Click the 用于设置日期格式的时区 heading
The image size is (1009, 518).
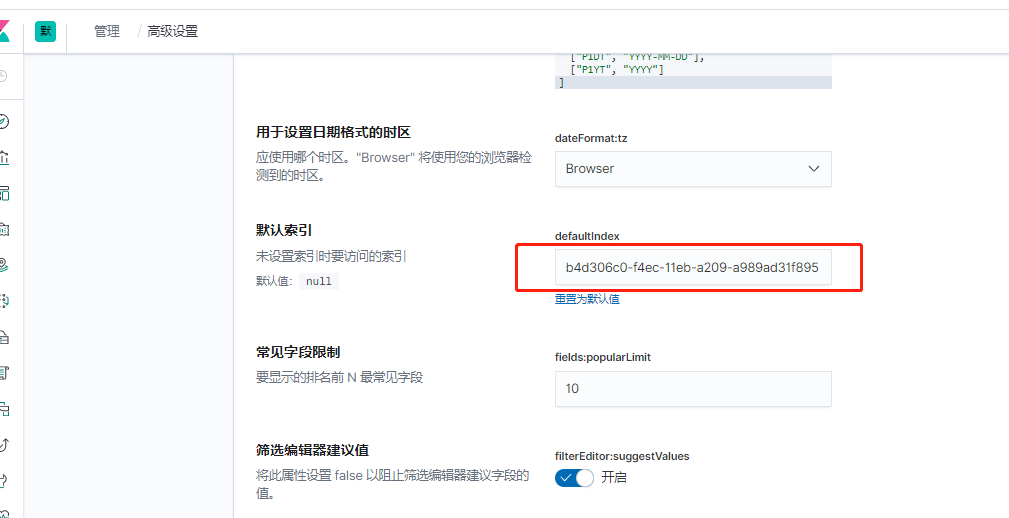click(333, 133)
